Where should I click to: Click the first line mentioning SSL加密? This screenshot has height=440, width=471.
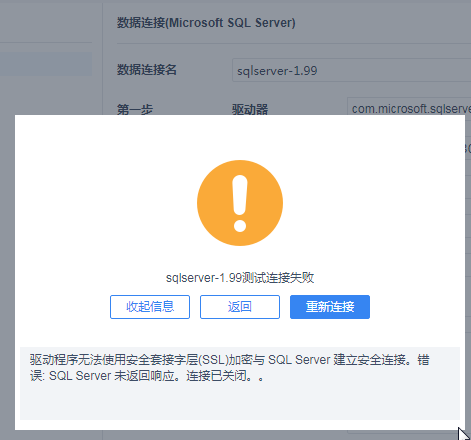[x=230, y=360]
